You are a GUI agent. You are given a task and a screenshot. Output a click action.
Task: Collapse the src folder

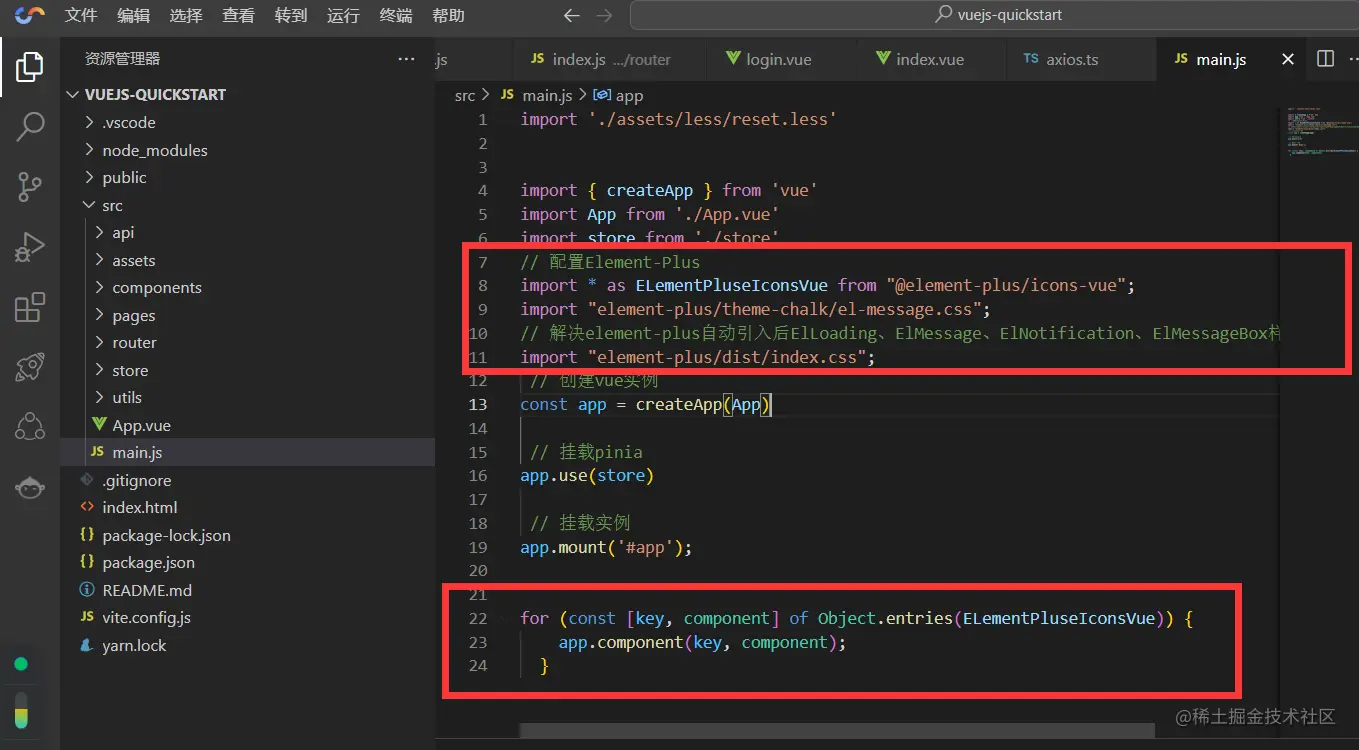coord(247,205)
